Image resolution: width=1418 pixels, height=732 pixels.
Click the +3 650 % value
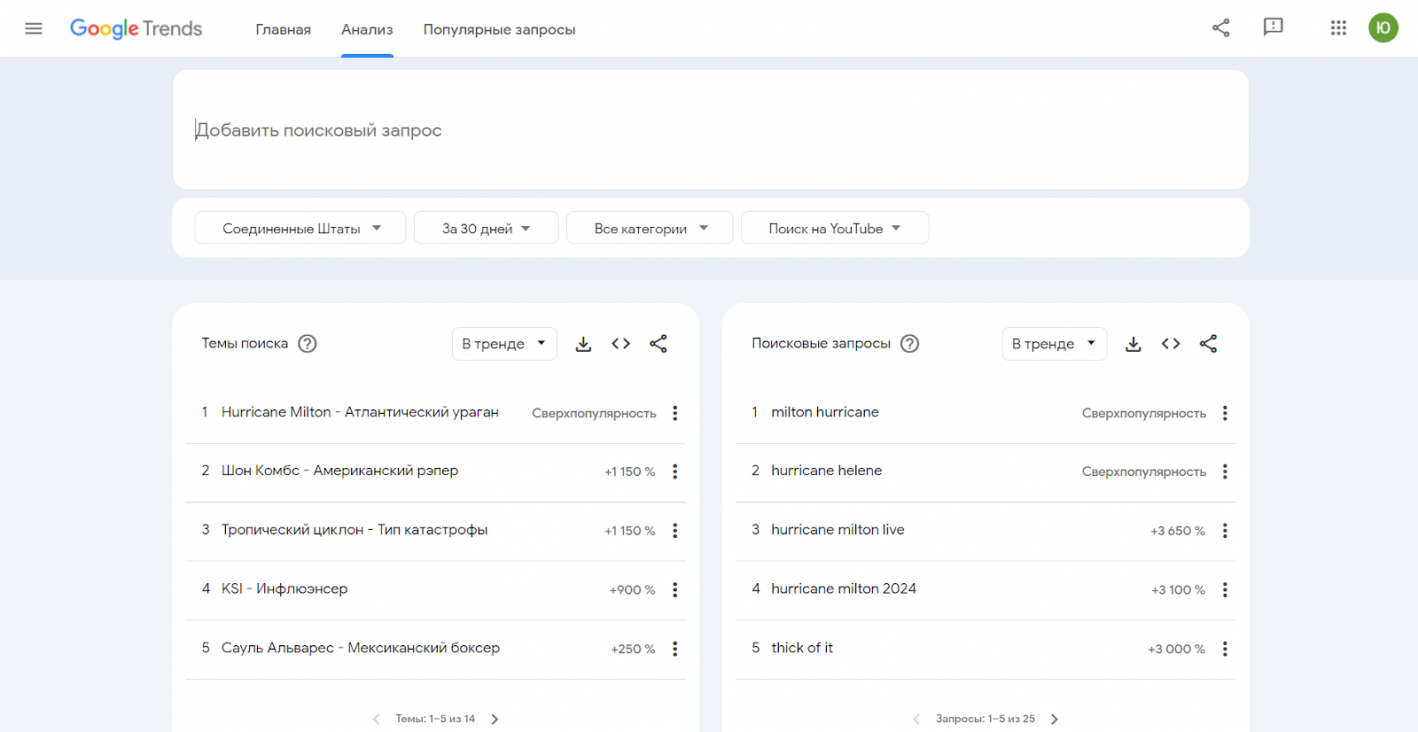(x=1178, y=531)
